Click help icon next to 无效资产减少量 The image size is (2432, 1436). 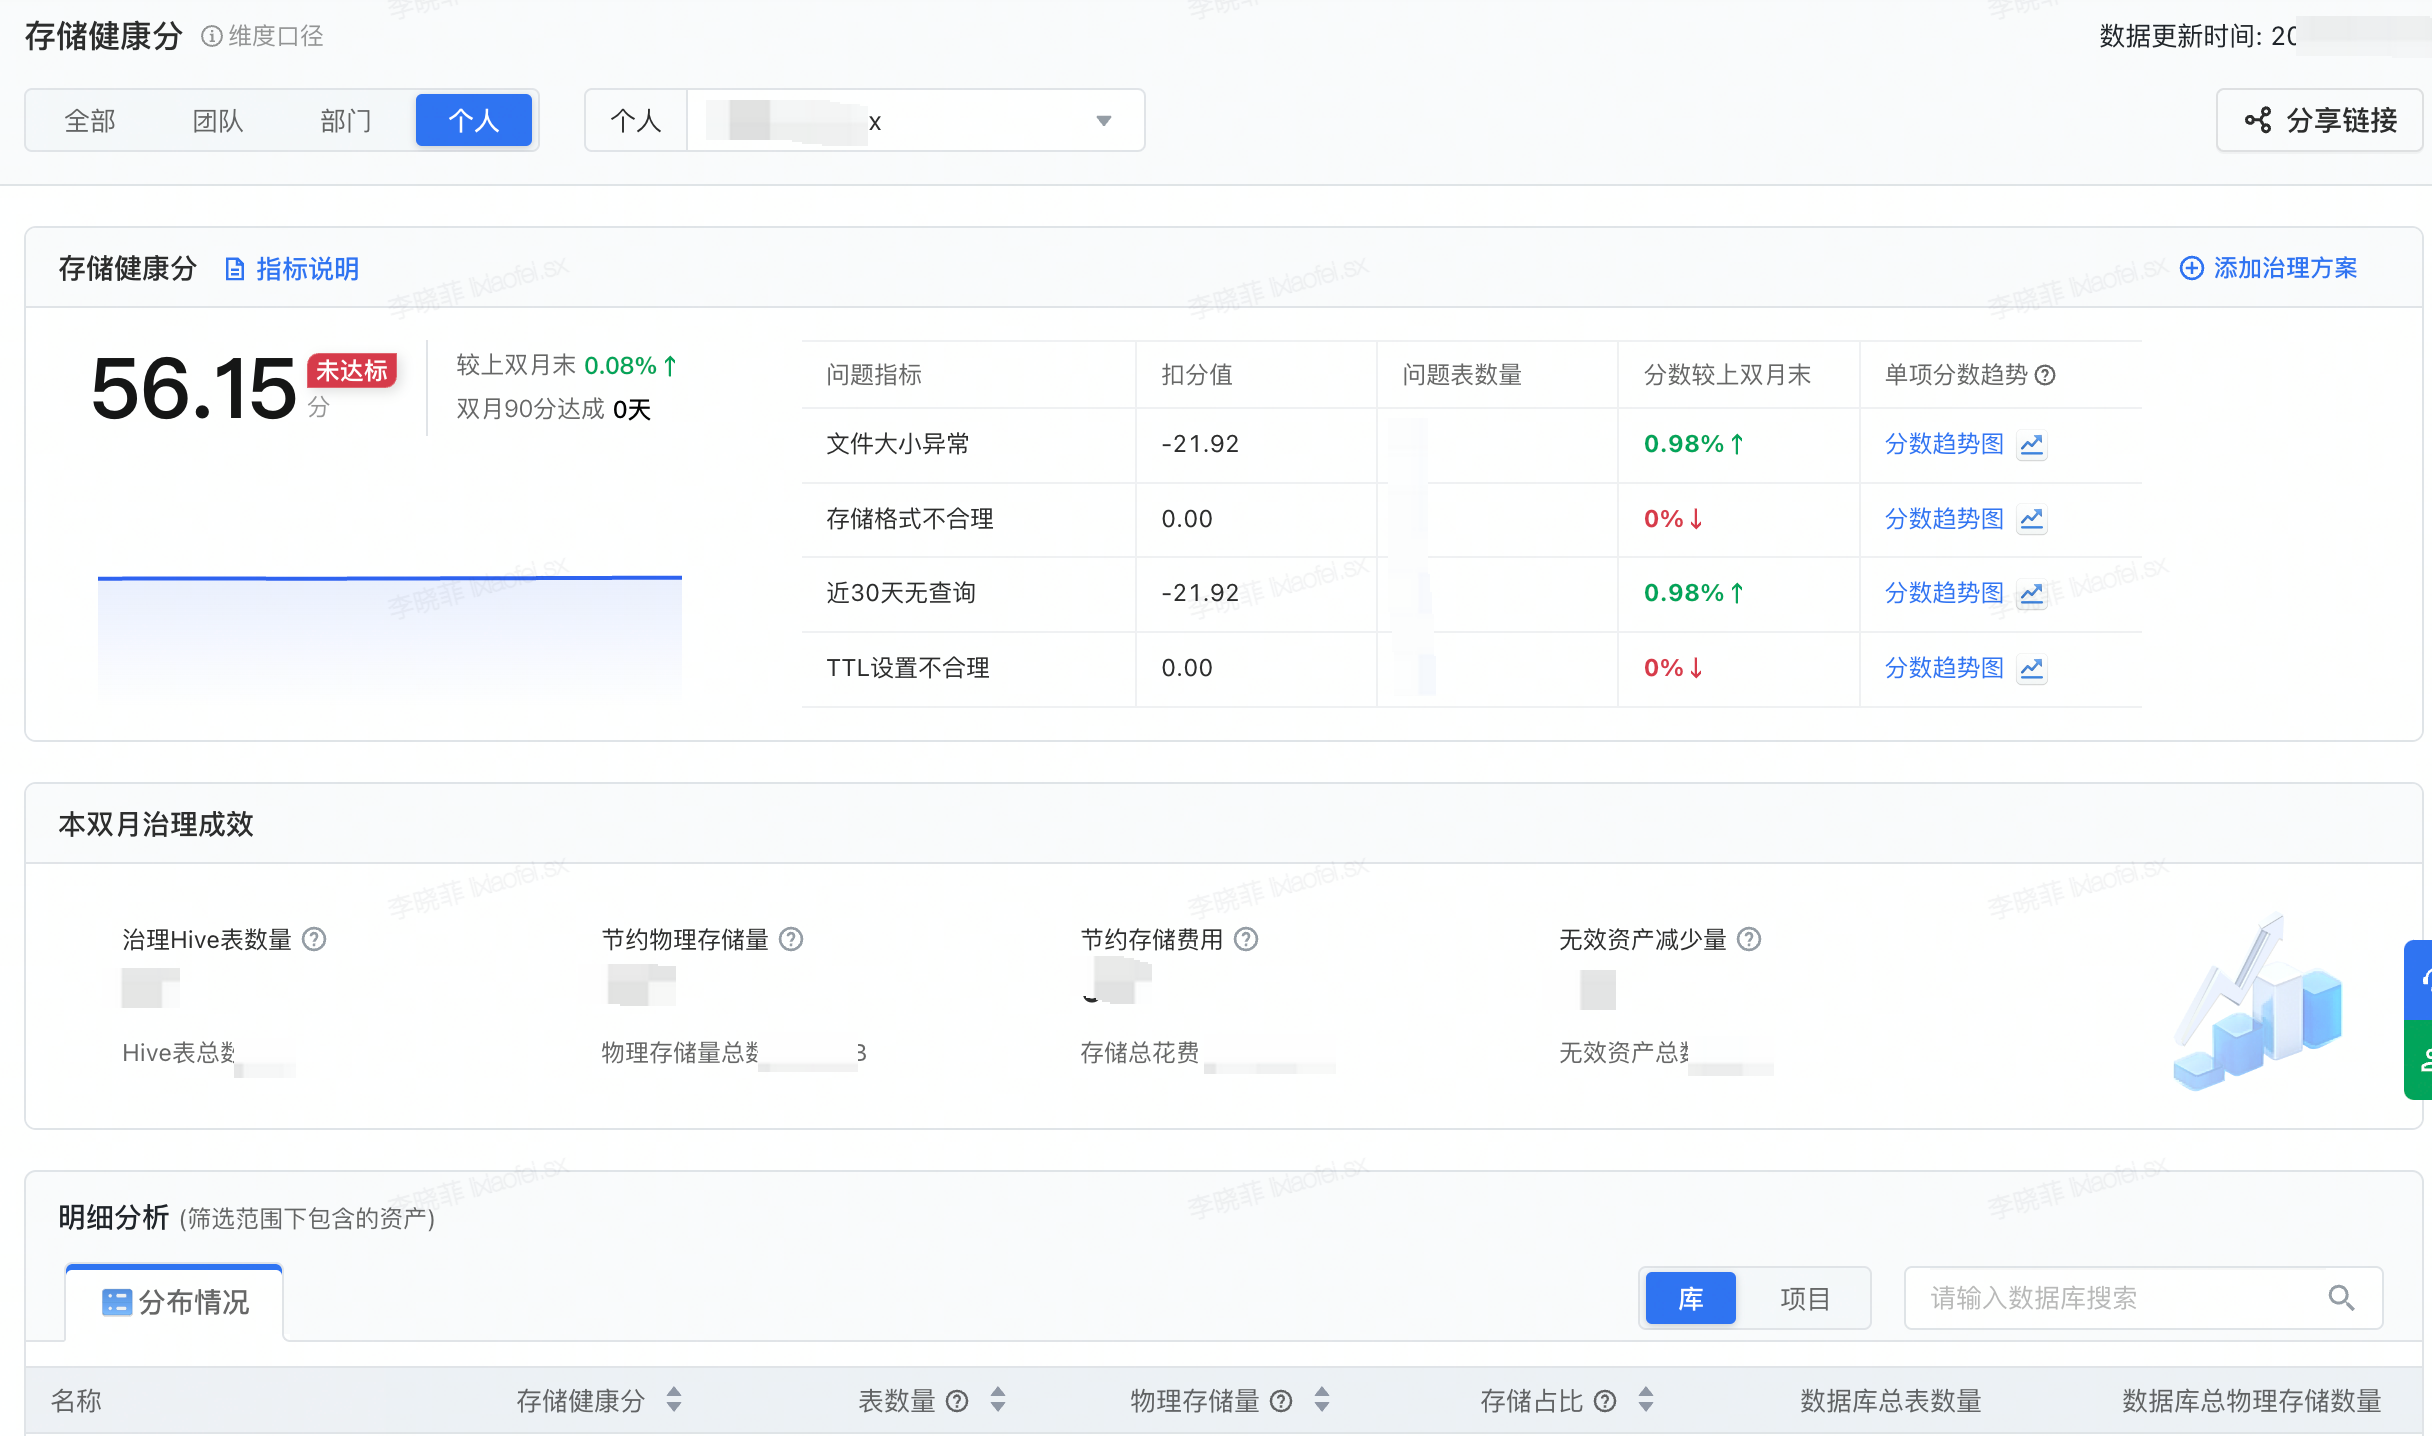point(1749,939)
